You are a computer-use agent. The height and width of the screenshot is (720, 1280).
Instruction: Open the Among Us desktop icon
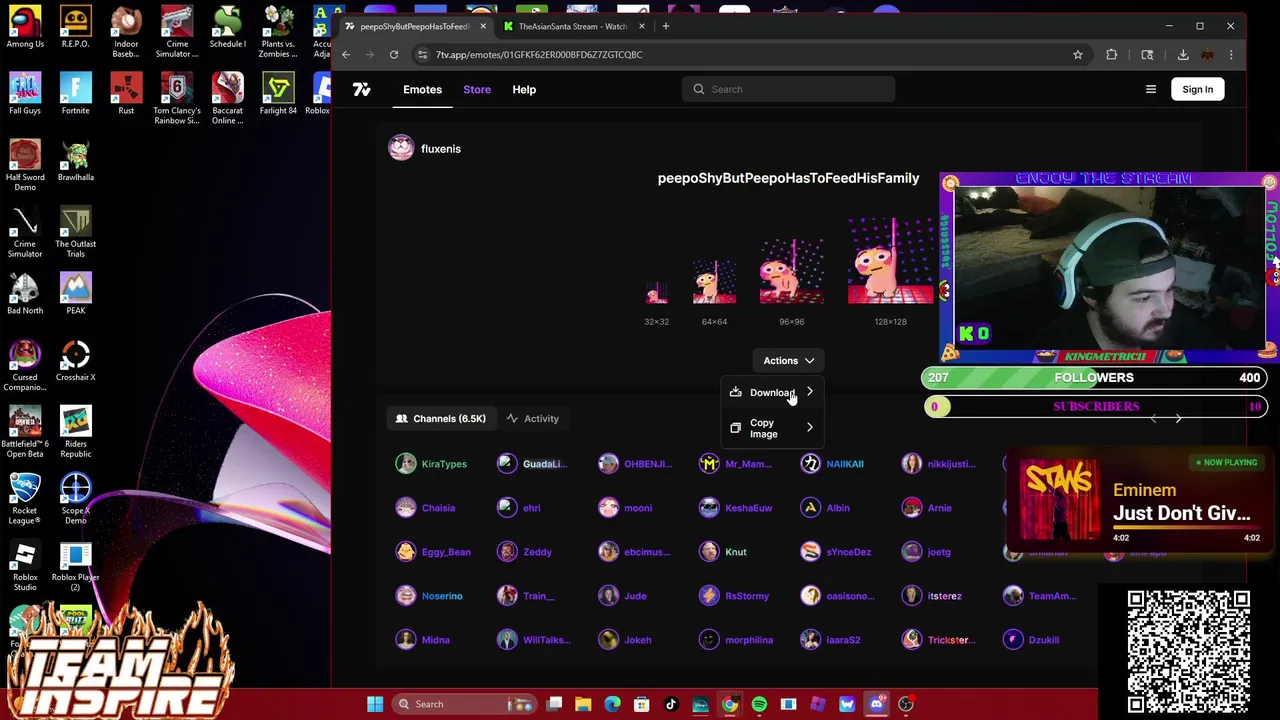point(25,27)
